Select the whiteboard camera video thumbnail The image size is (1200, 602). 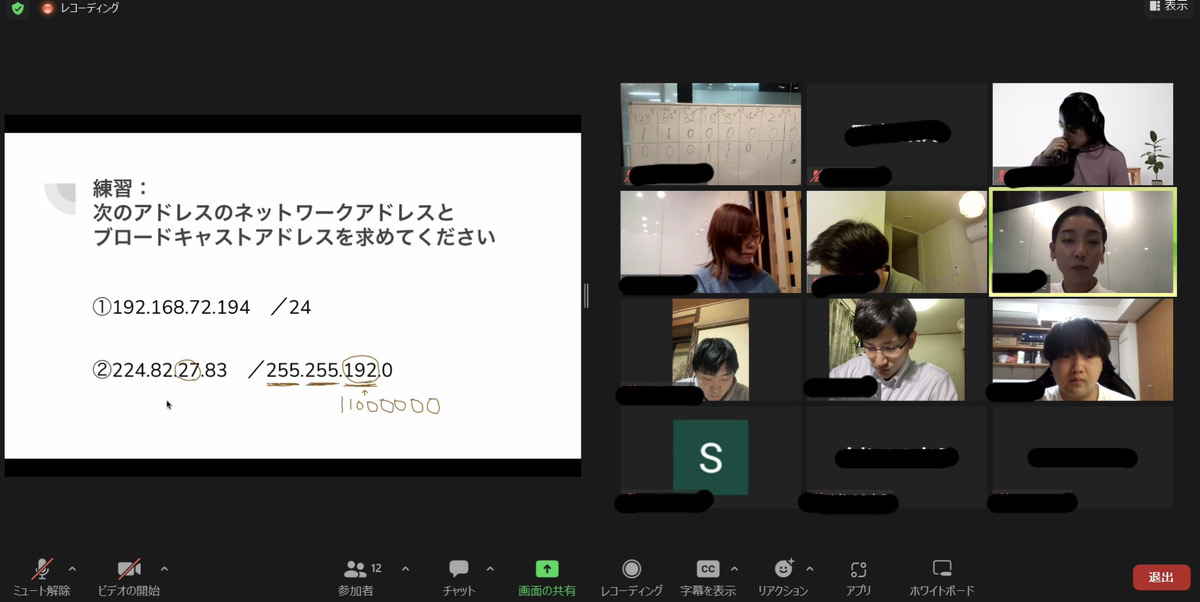click(710, 134)
